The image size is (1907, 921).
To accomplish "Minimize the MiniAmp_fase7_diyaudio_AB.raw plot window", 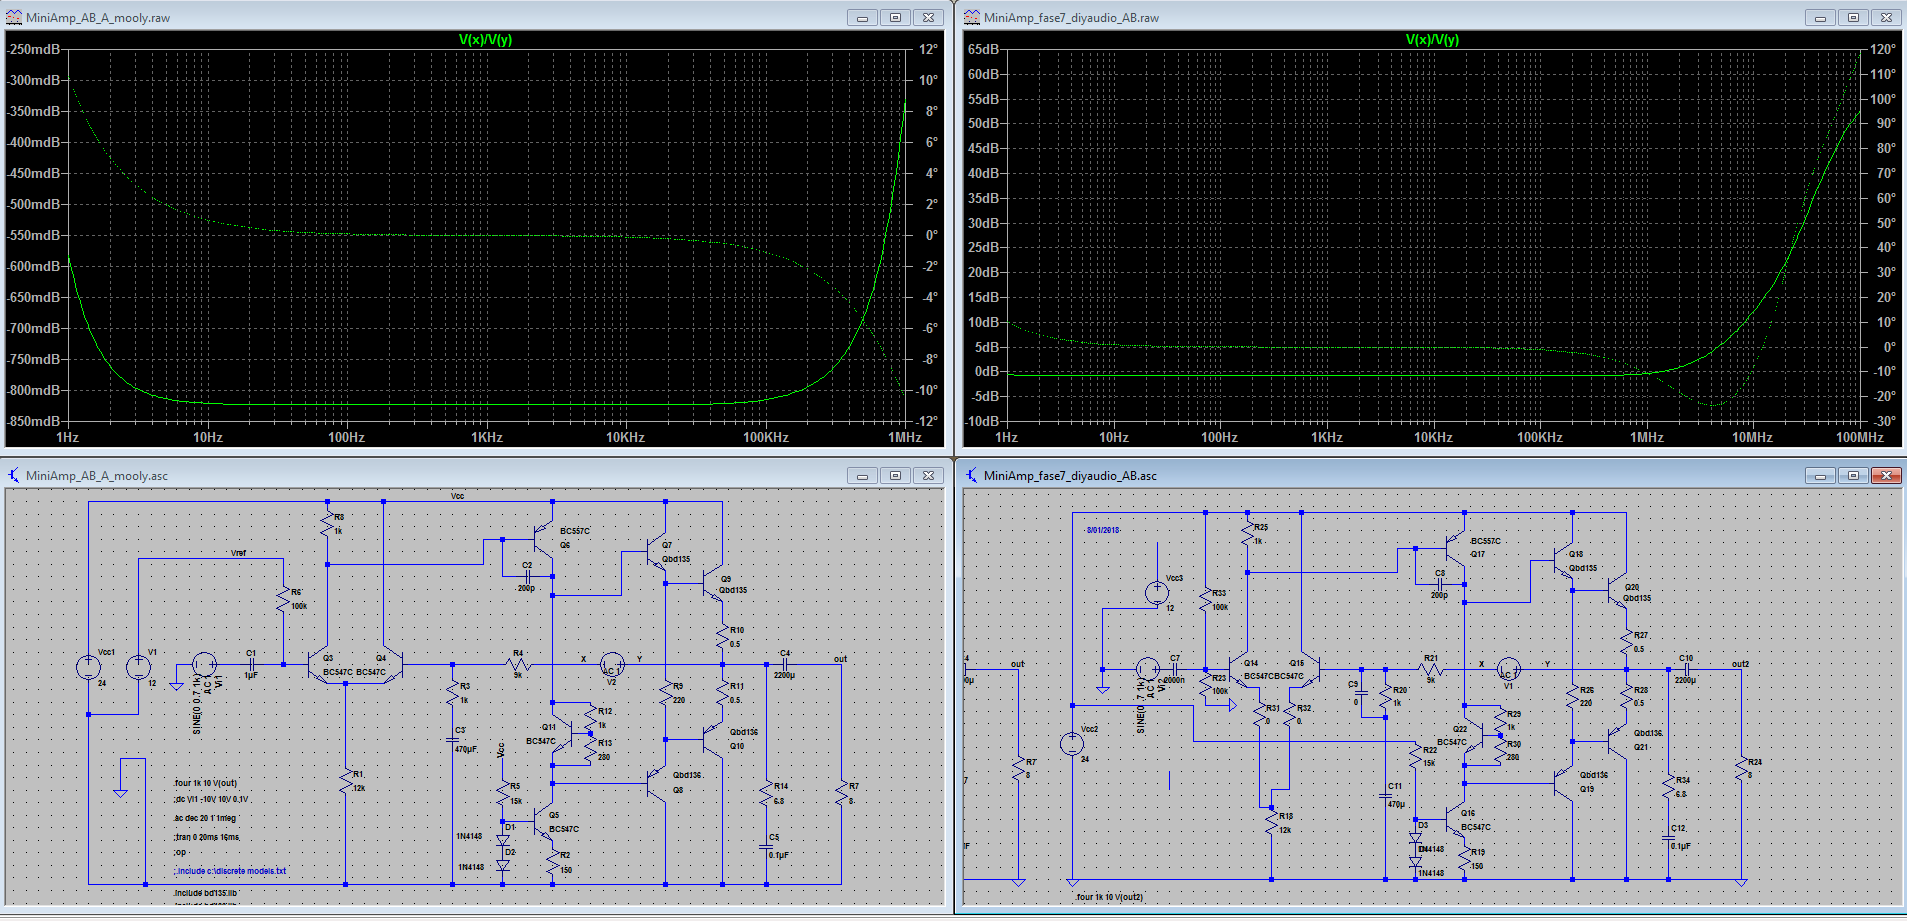I will [x=1820, y=17].
